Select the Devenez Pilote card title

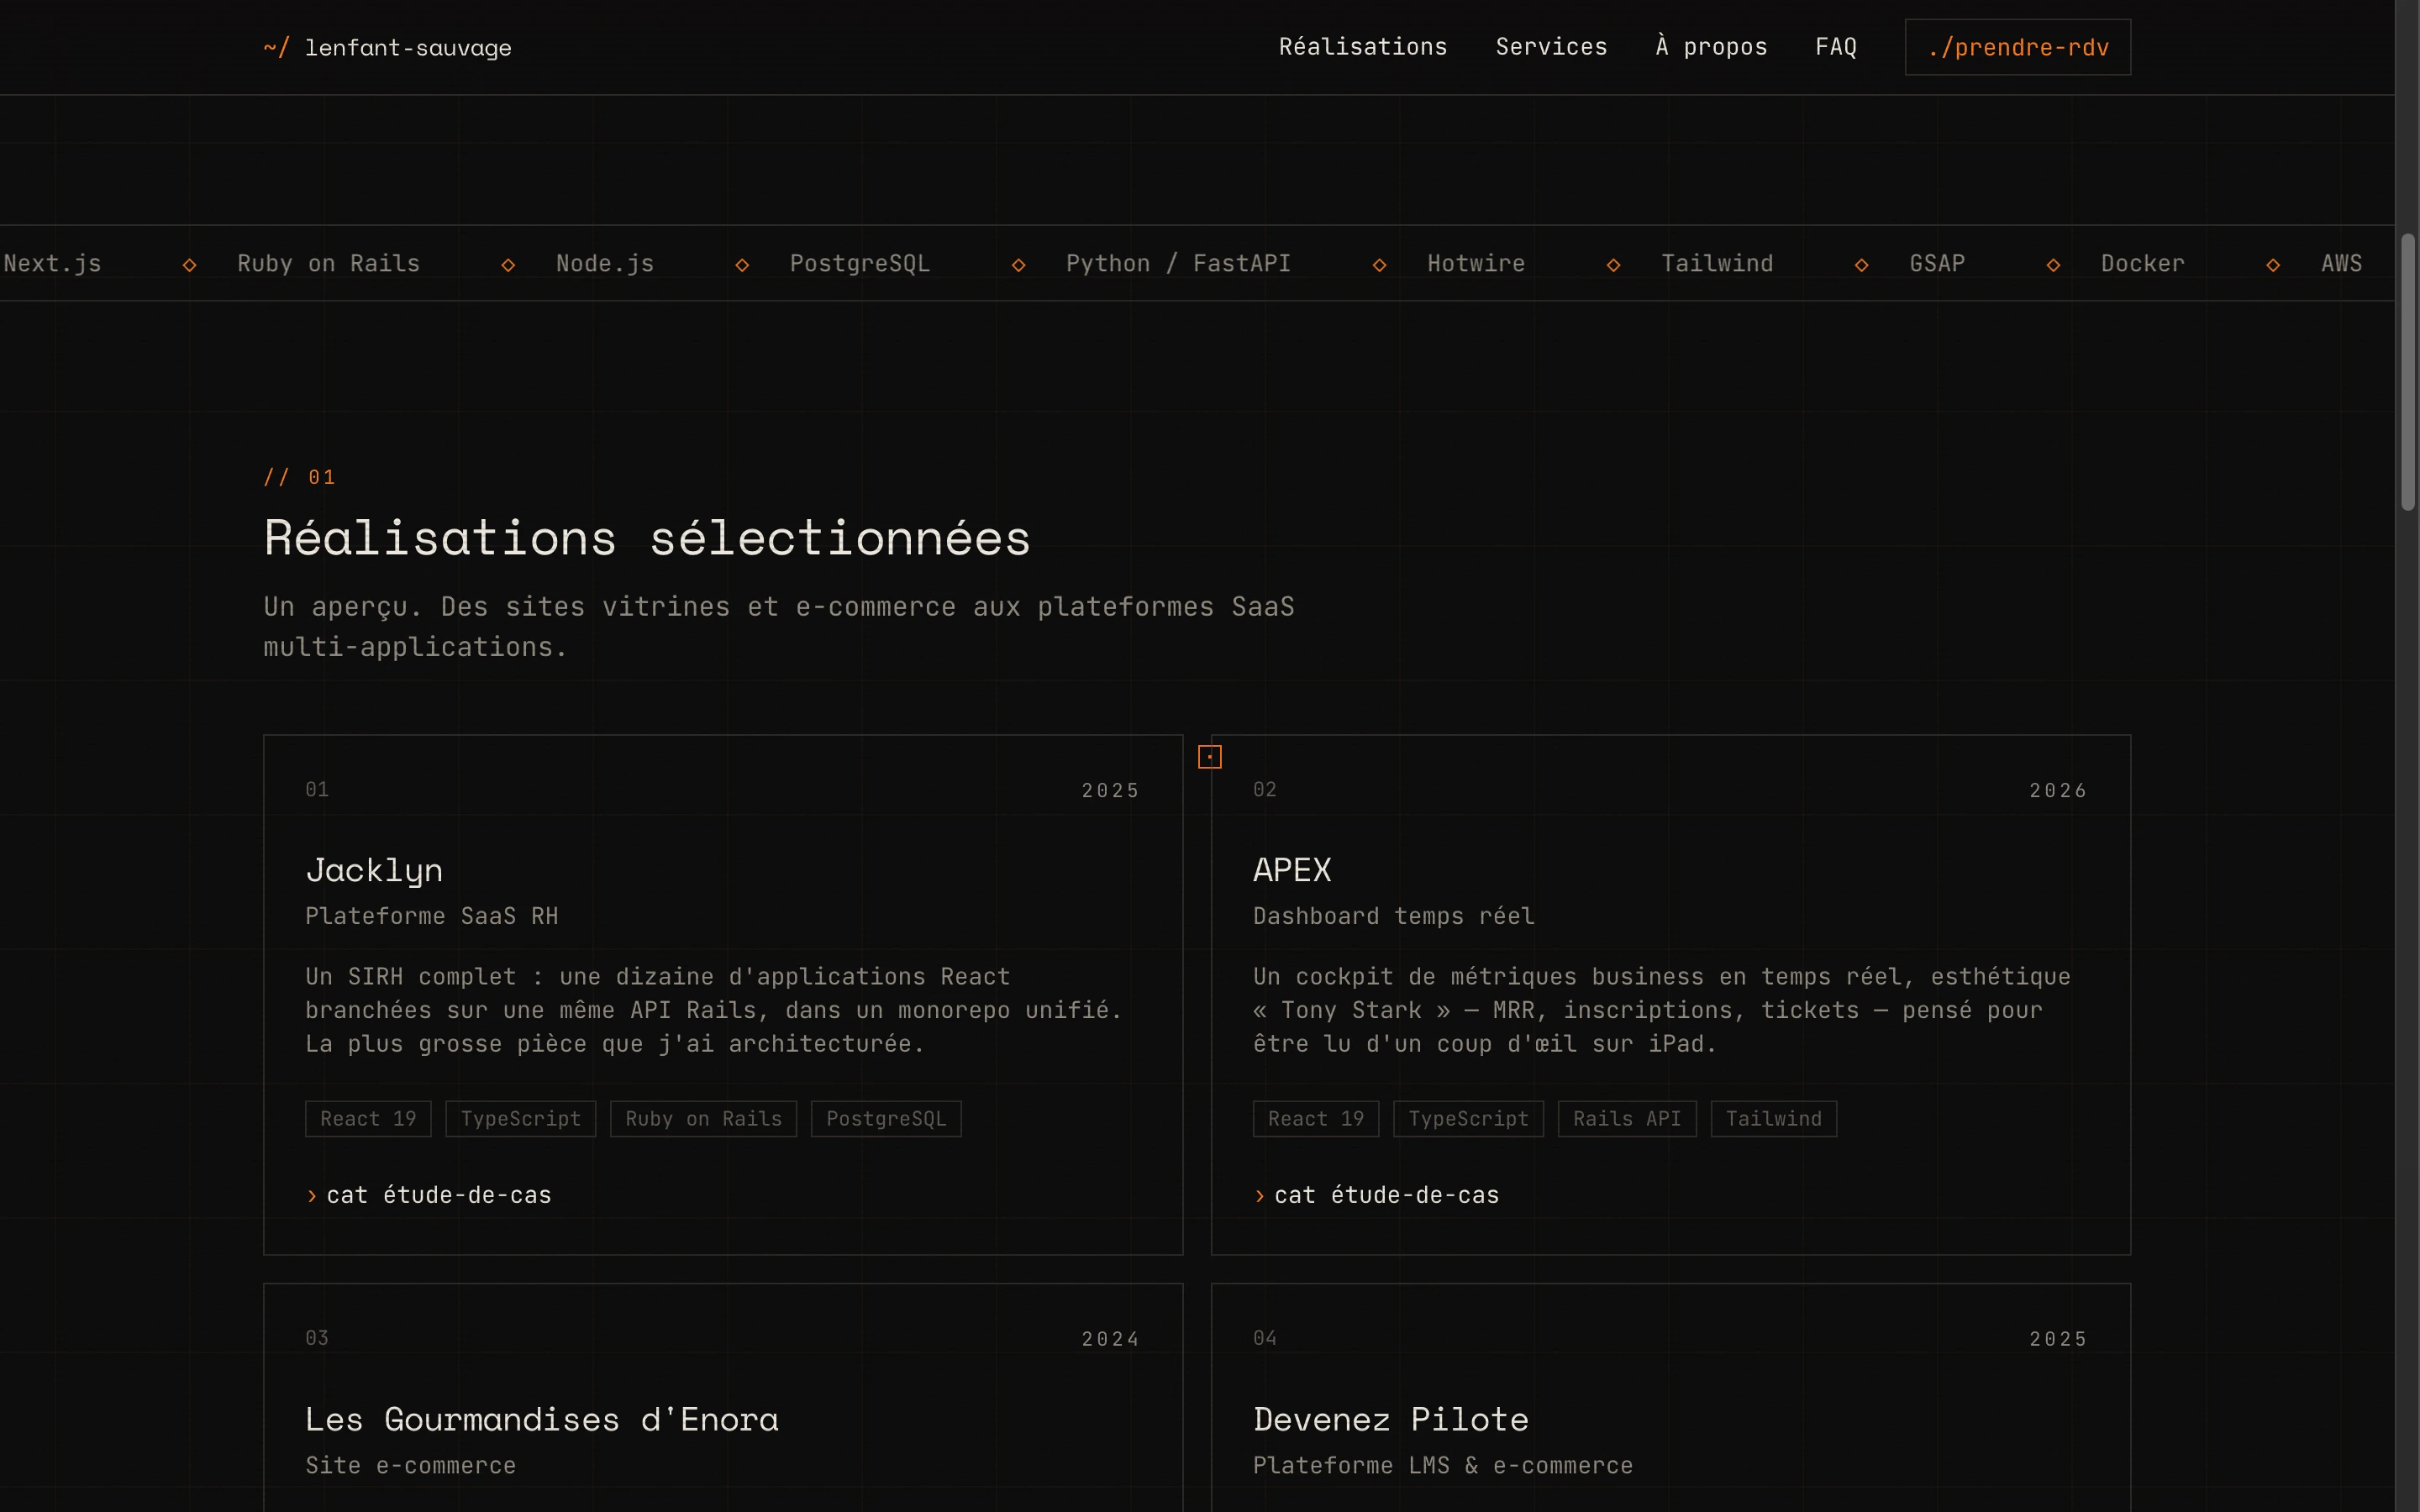click(1391, 1419)
